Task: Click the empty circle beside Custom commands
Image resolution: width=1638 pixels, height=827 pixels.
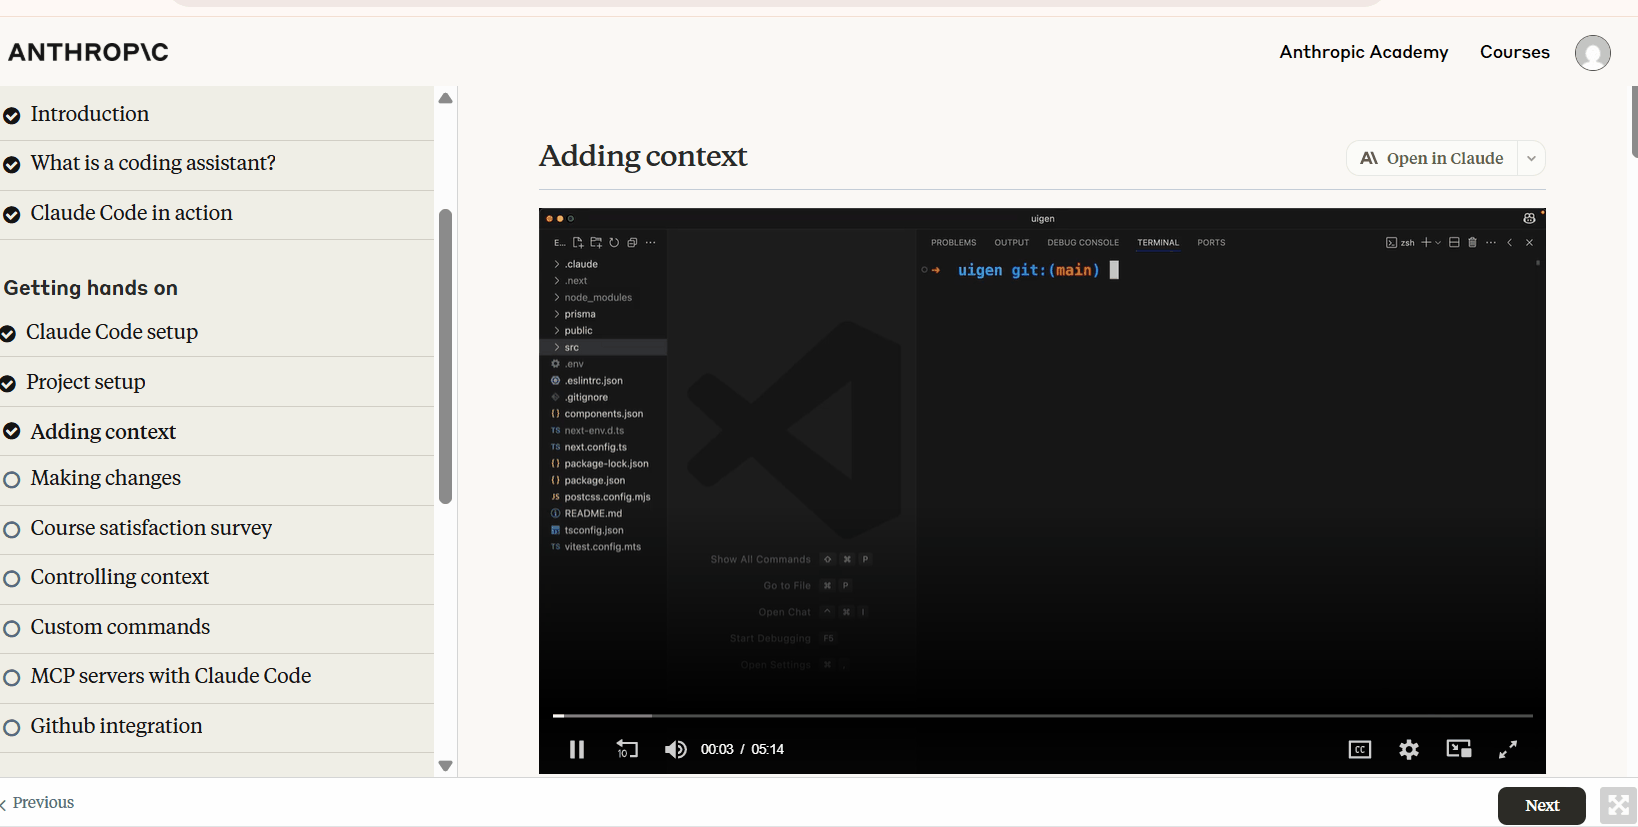Action: click(x=12, y=629)
